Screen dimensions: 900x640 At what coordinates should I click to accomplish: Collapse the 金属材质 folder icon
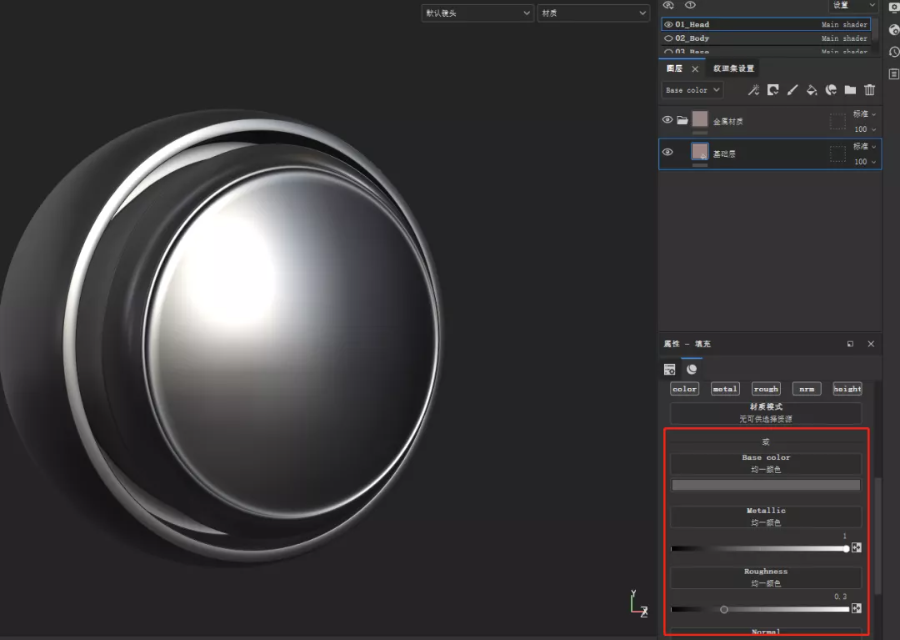682,120
